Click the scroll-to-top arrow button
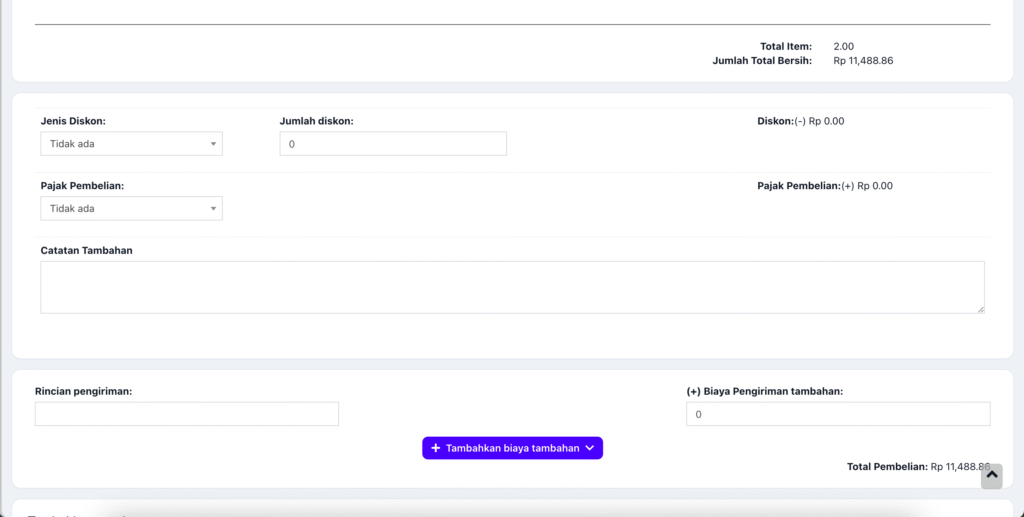The width and height of the screenshot is (1024, 517). (x=991, y=476)
